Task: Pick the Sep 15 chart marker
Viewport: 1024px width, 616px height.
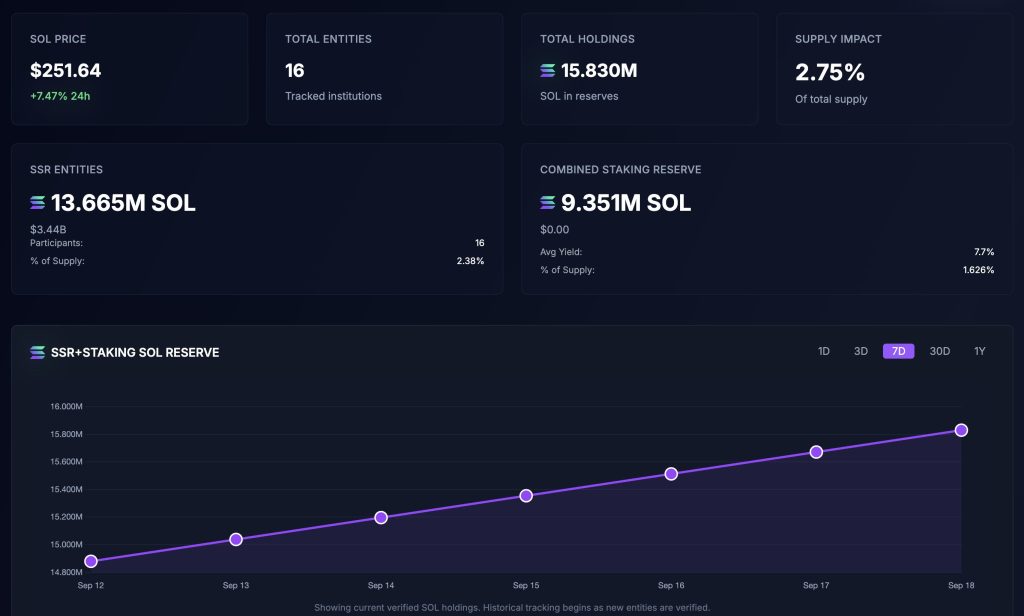Action: pos(526,495)
